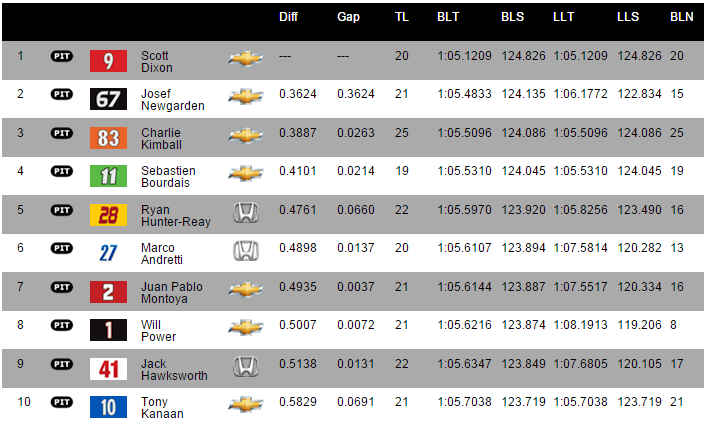This screenshot has height=426, width=708.
Task: Select the yellow 28 car number badge
Action: pyautogui.click(x=108, y=215)
